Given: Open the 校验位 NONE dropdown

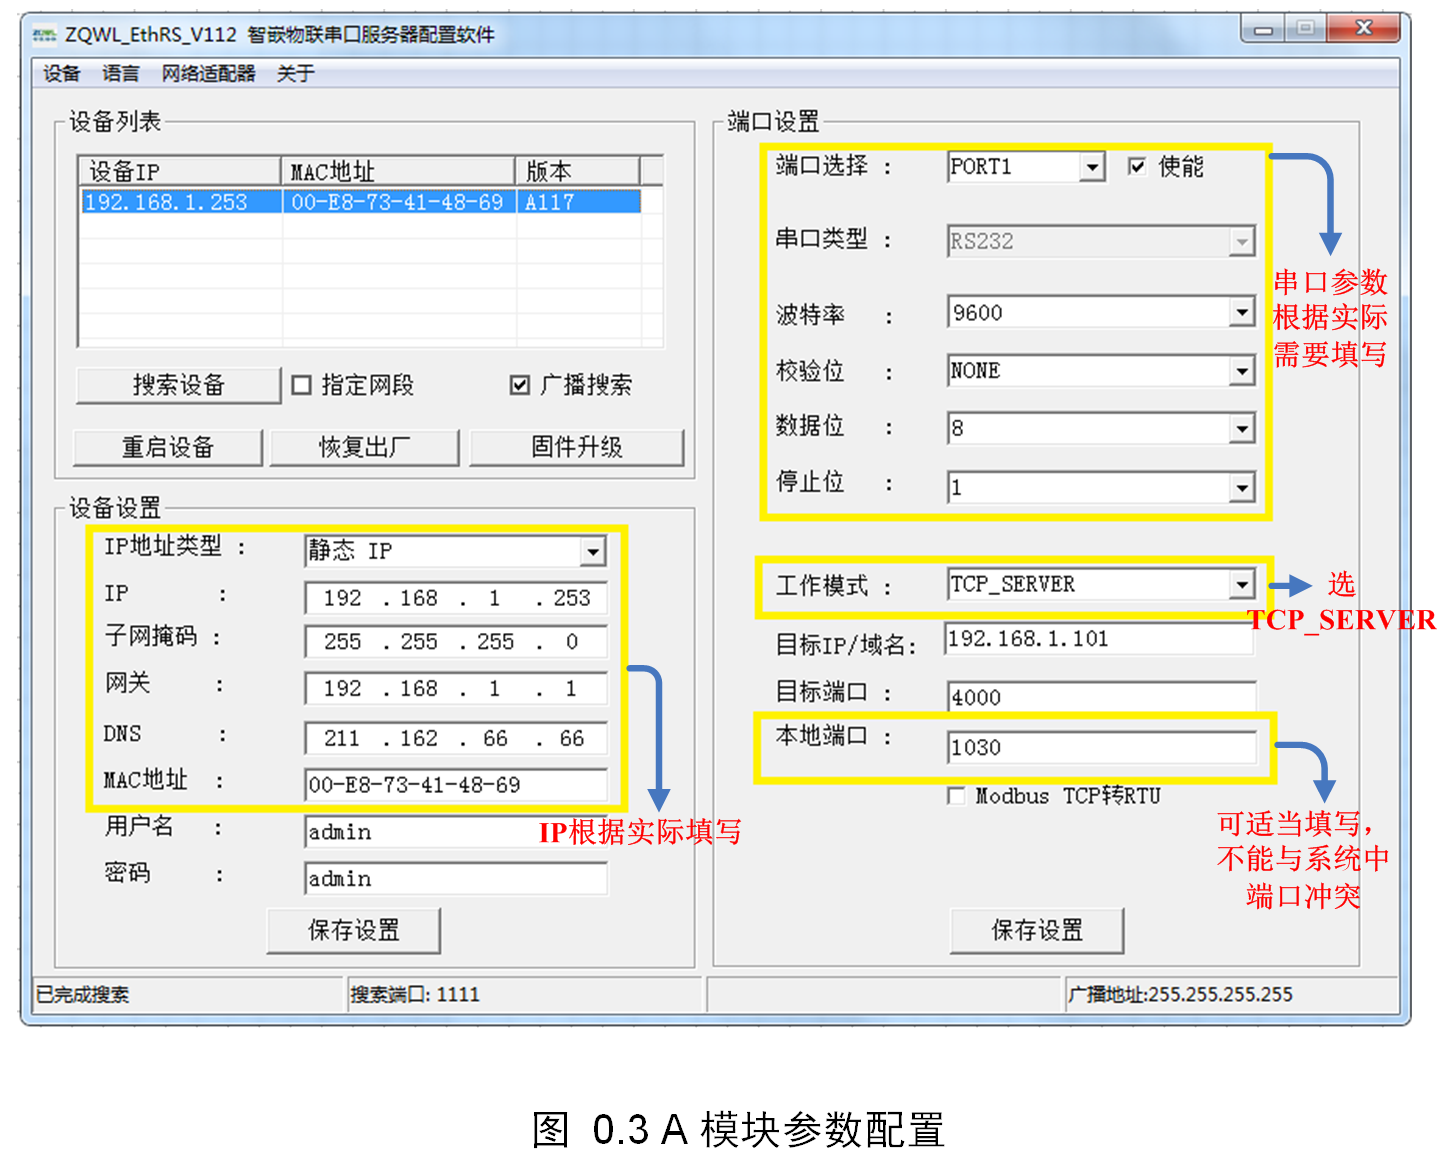Looking at the screenshot, I should (1241, 371).
